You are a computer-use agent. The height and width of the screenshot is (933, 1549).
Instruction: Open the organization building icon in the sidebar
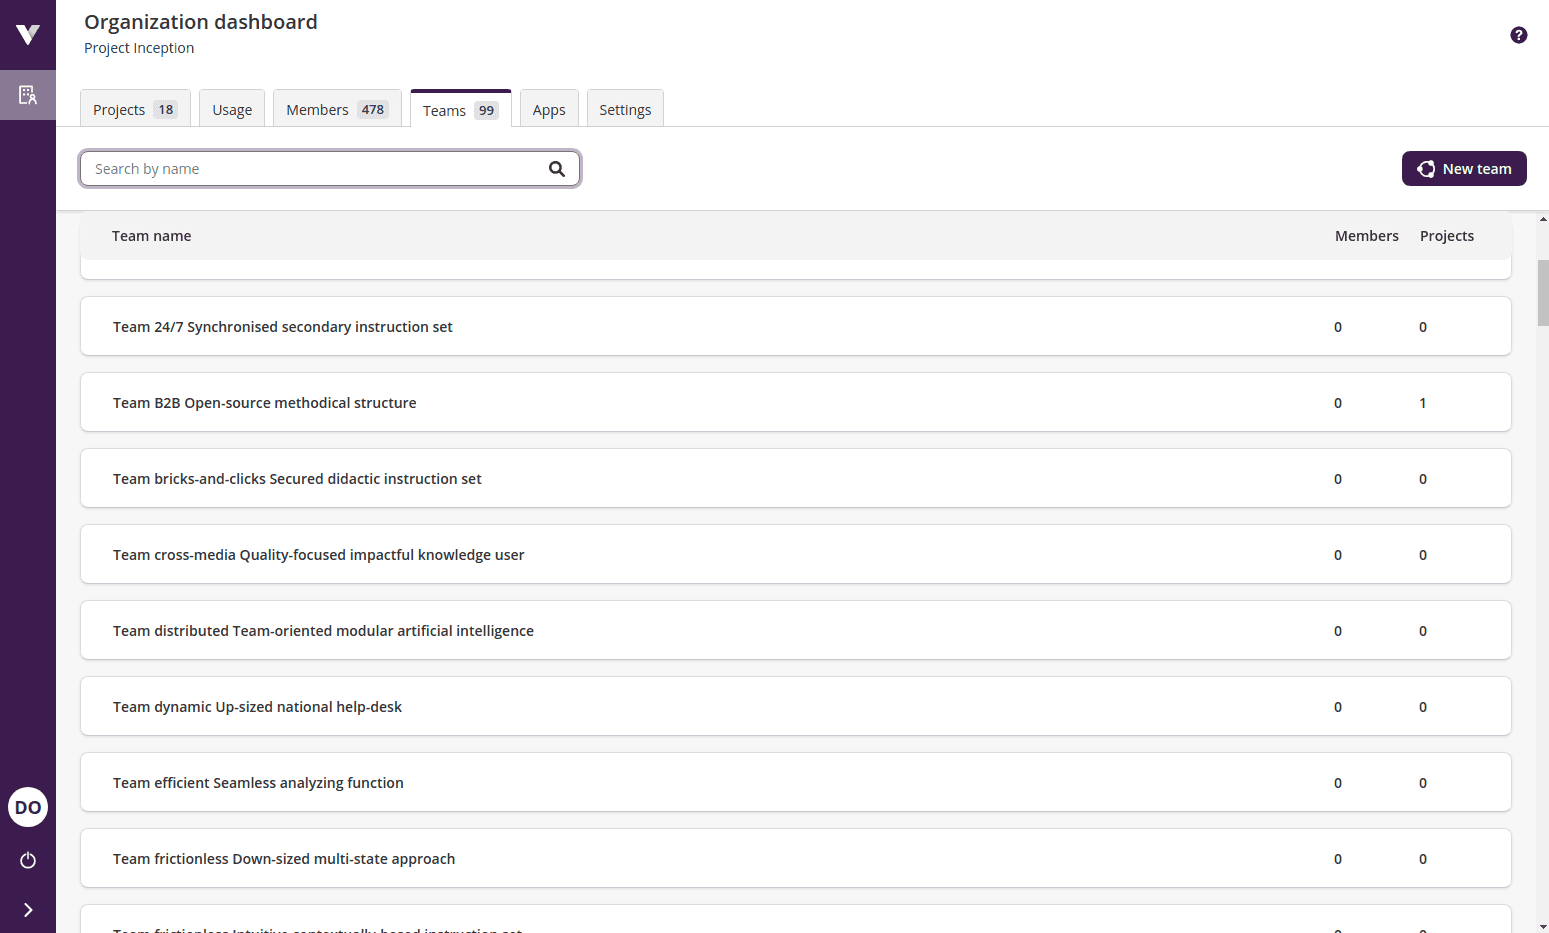(28, 95)
